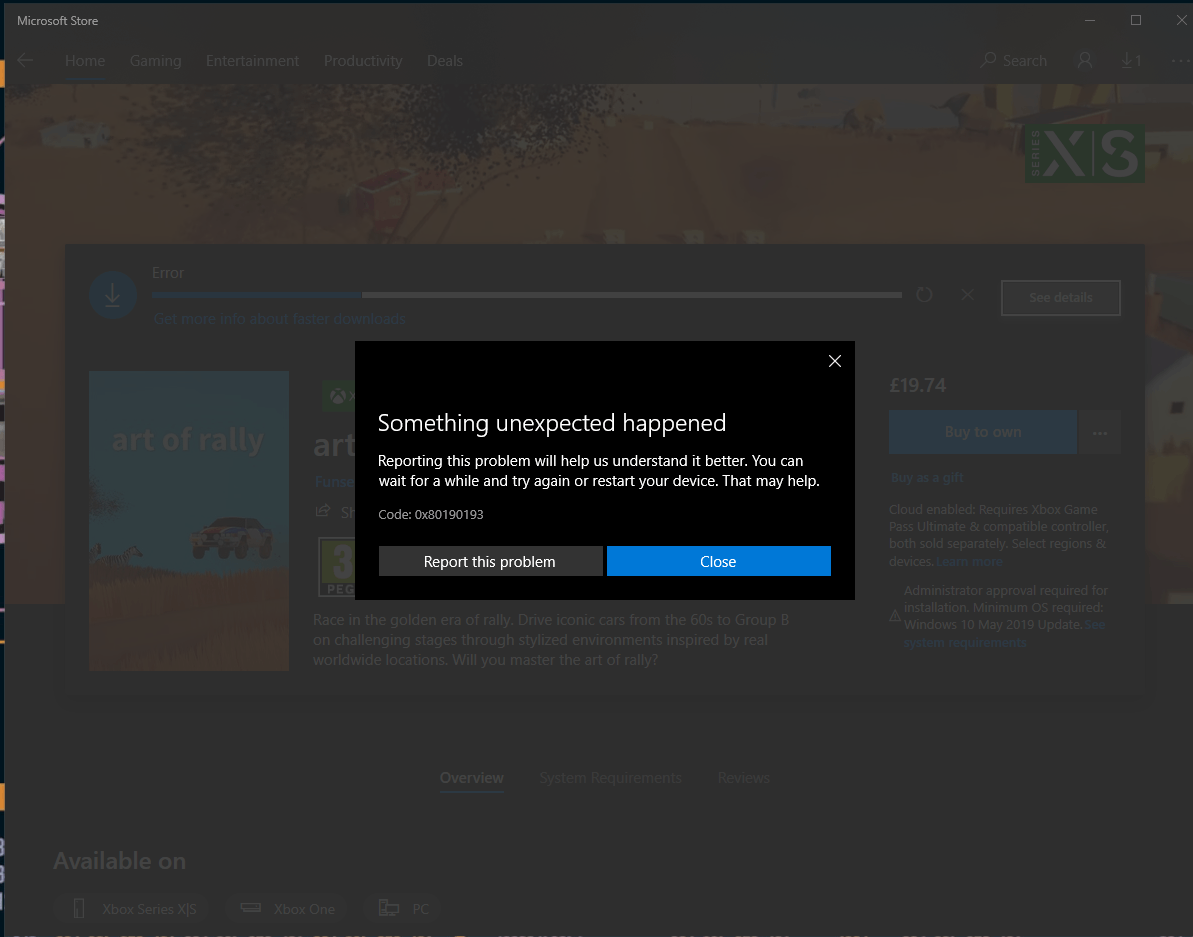The width and height of the screenshot is (1193, 937).
Task: Retry the download with refresh icon
Action: pos(924,294)
